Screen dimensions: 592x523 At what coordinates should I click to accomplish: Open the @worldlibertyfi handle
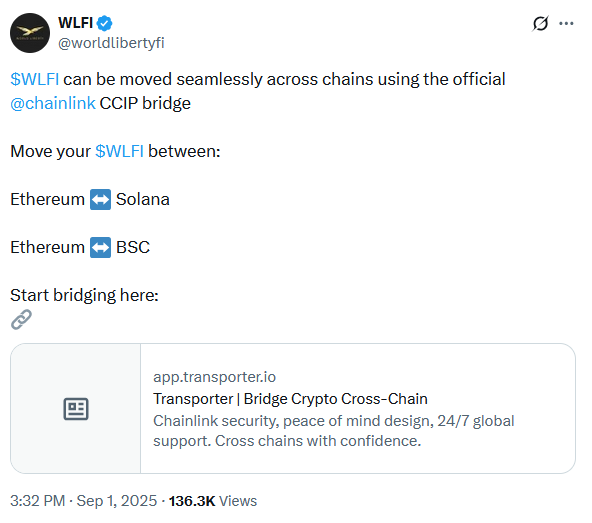111,43
